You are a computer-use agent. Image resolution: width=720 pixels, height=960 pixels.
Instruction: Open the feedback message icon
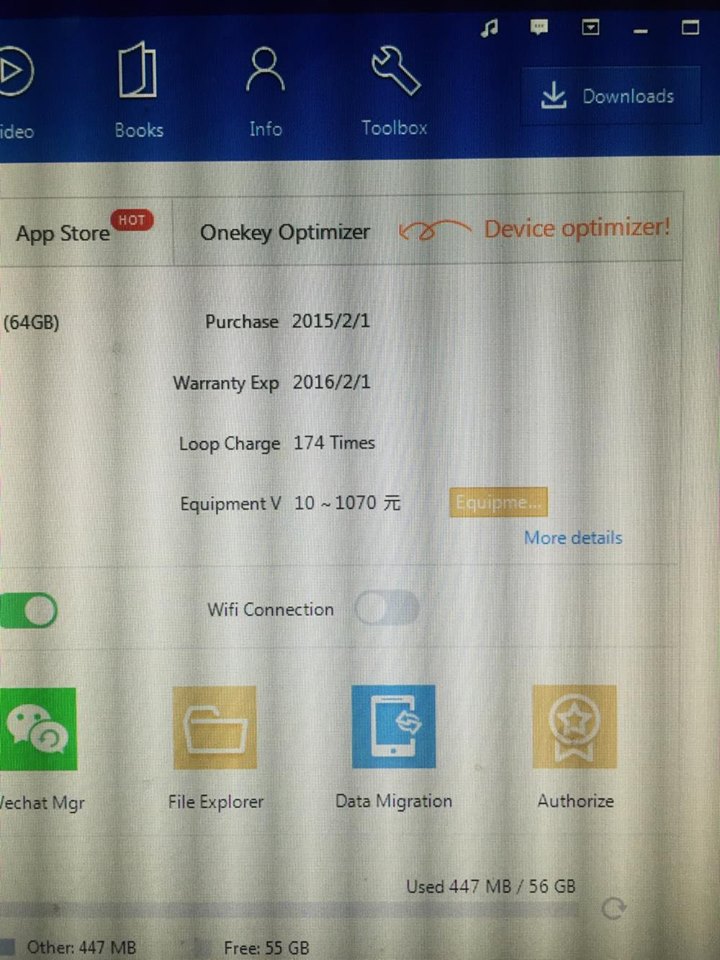point(540,27)
